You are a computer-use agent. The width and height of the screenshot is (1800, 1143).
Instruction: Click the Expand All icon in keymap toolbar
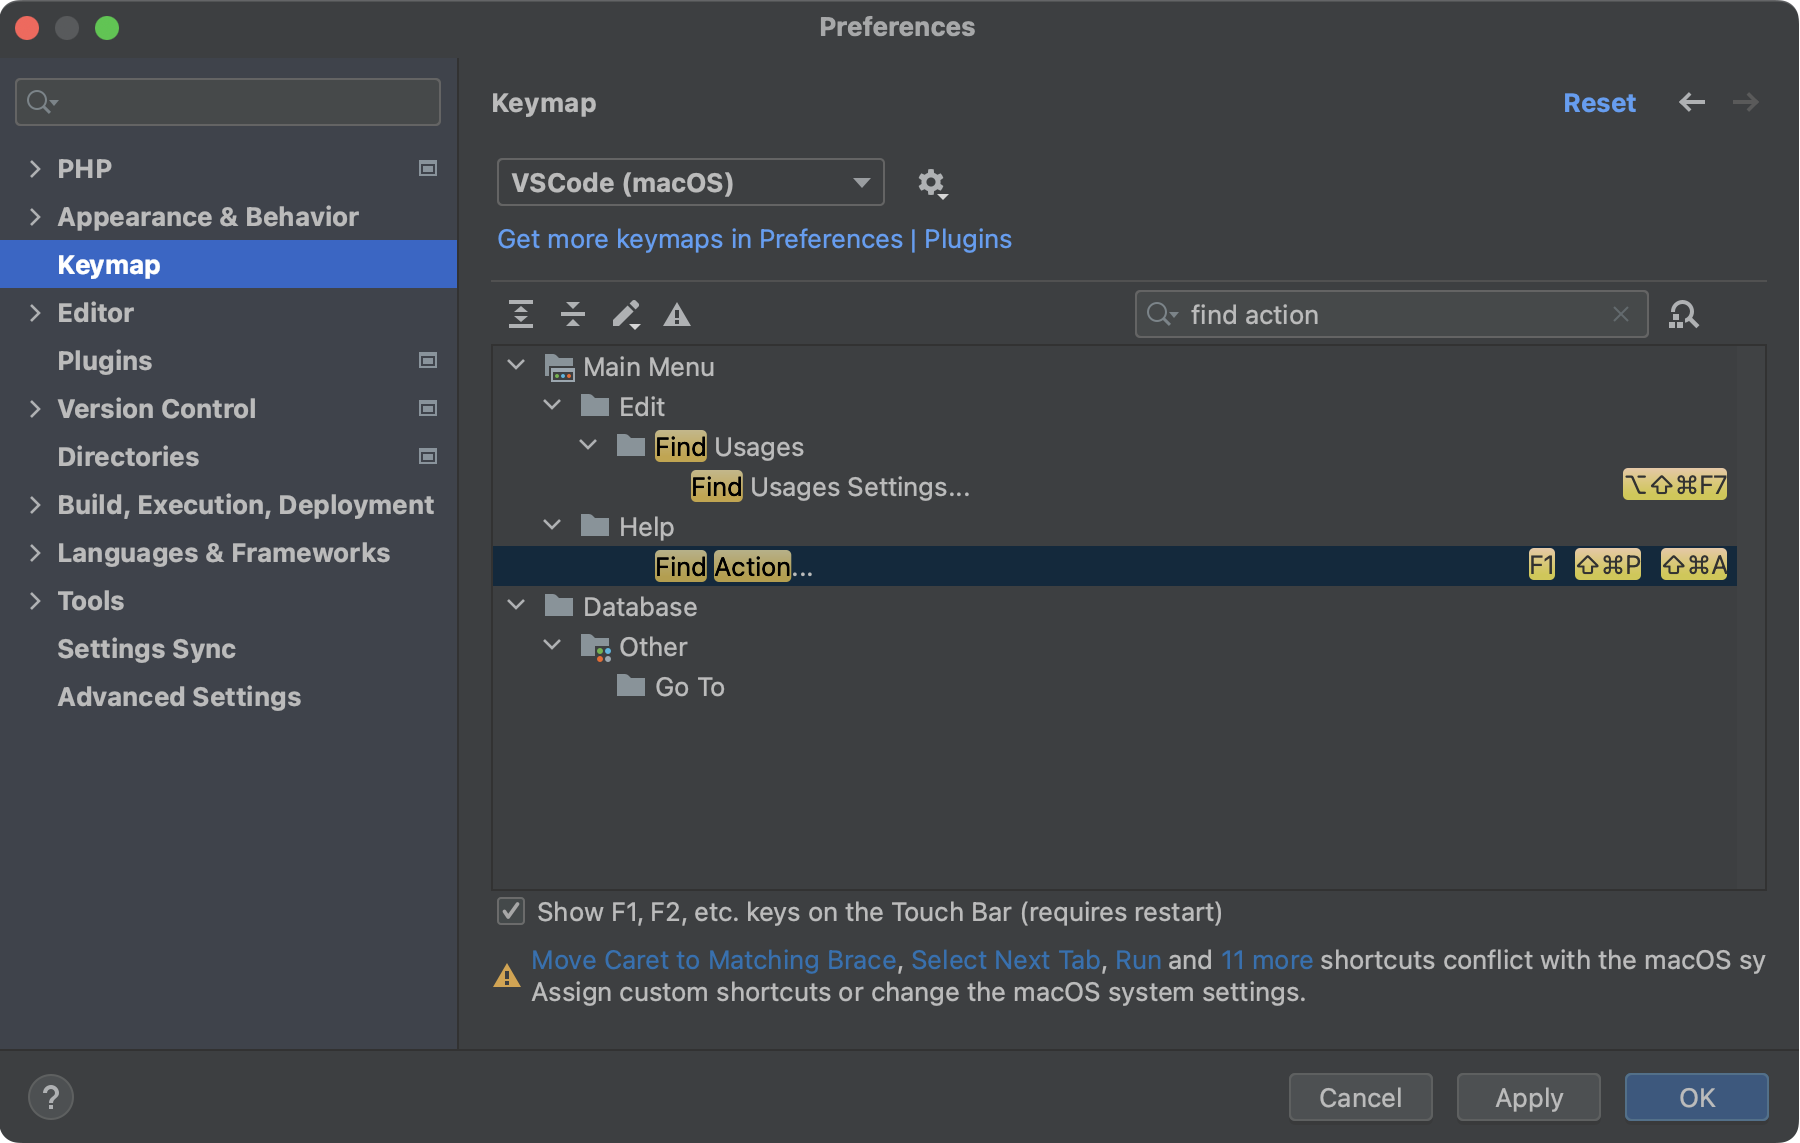point(521,315)
